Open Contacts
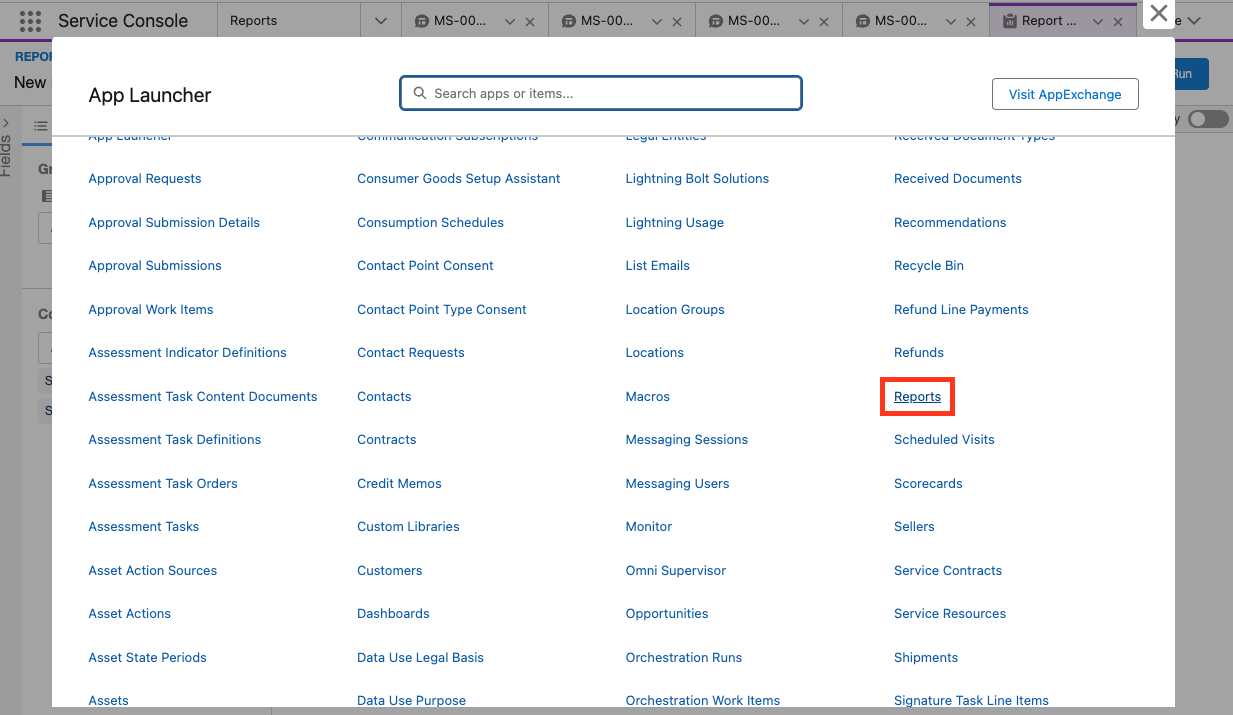Image resolution: width=1233 pixels, height=715 pixels. 384,397
